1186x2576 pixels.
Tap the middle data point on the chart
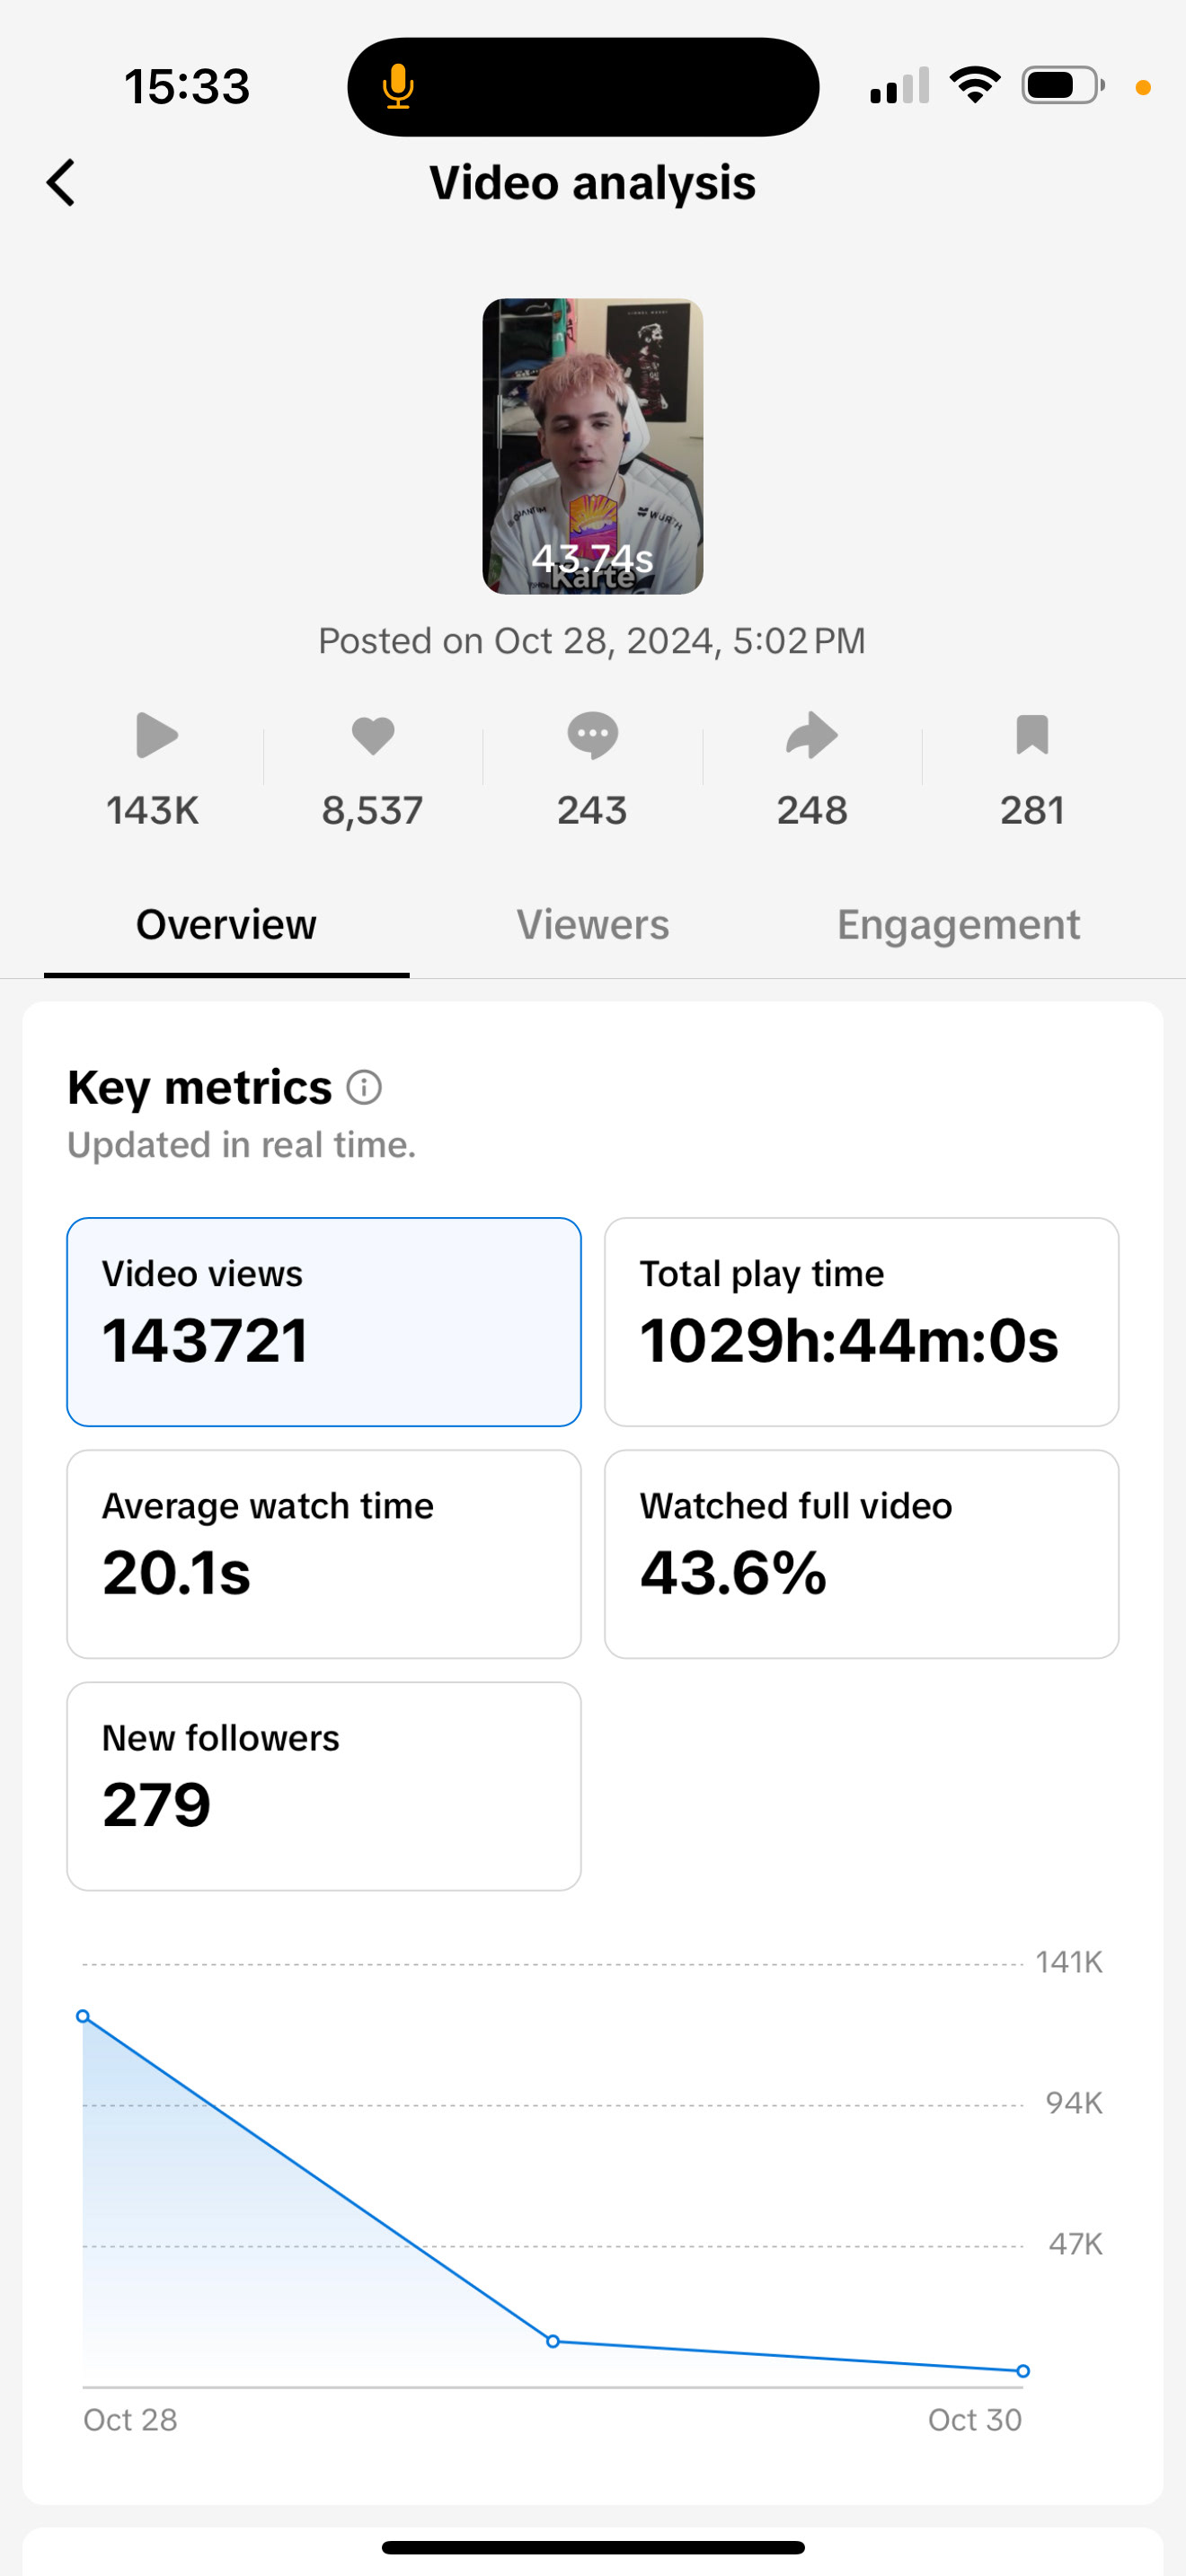(553, 2341)
